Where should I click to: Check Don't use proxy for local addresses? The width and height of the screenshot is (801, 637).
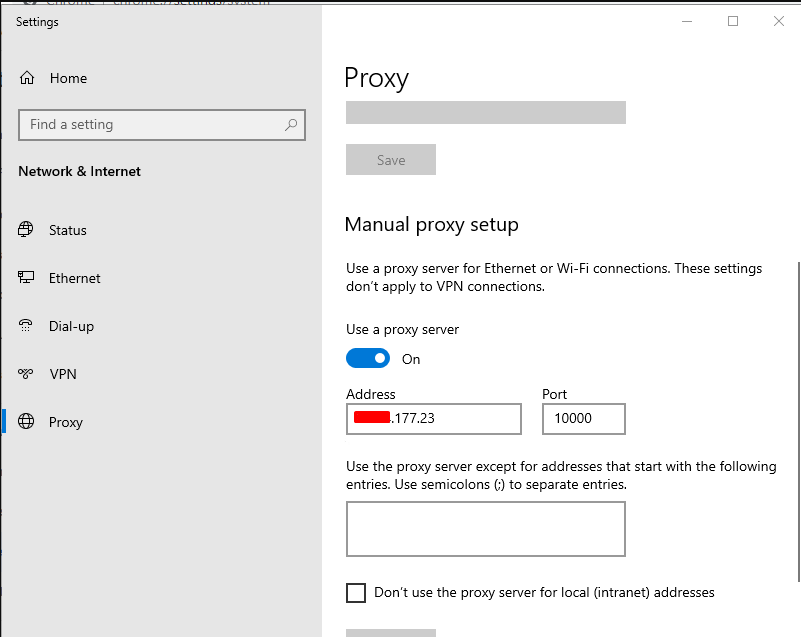[x=356, y=593]
